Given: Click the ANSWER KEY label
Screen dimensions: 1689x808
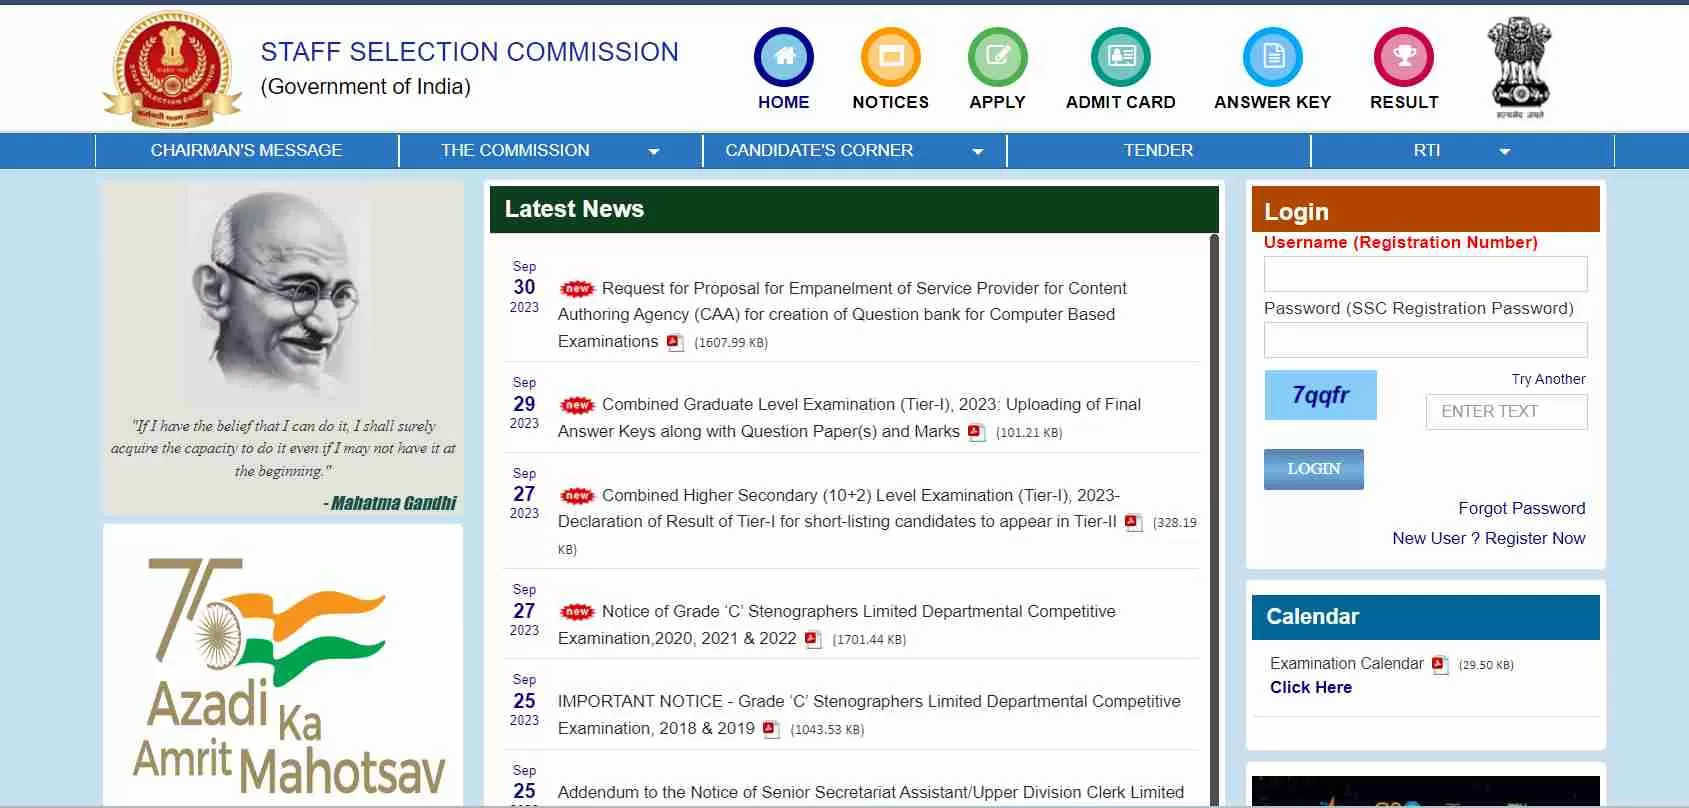Looking at the screenshot, I should click(1273, 102).
